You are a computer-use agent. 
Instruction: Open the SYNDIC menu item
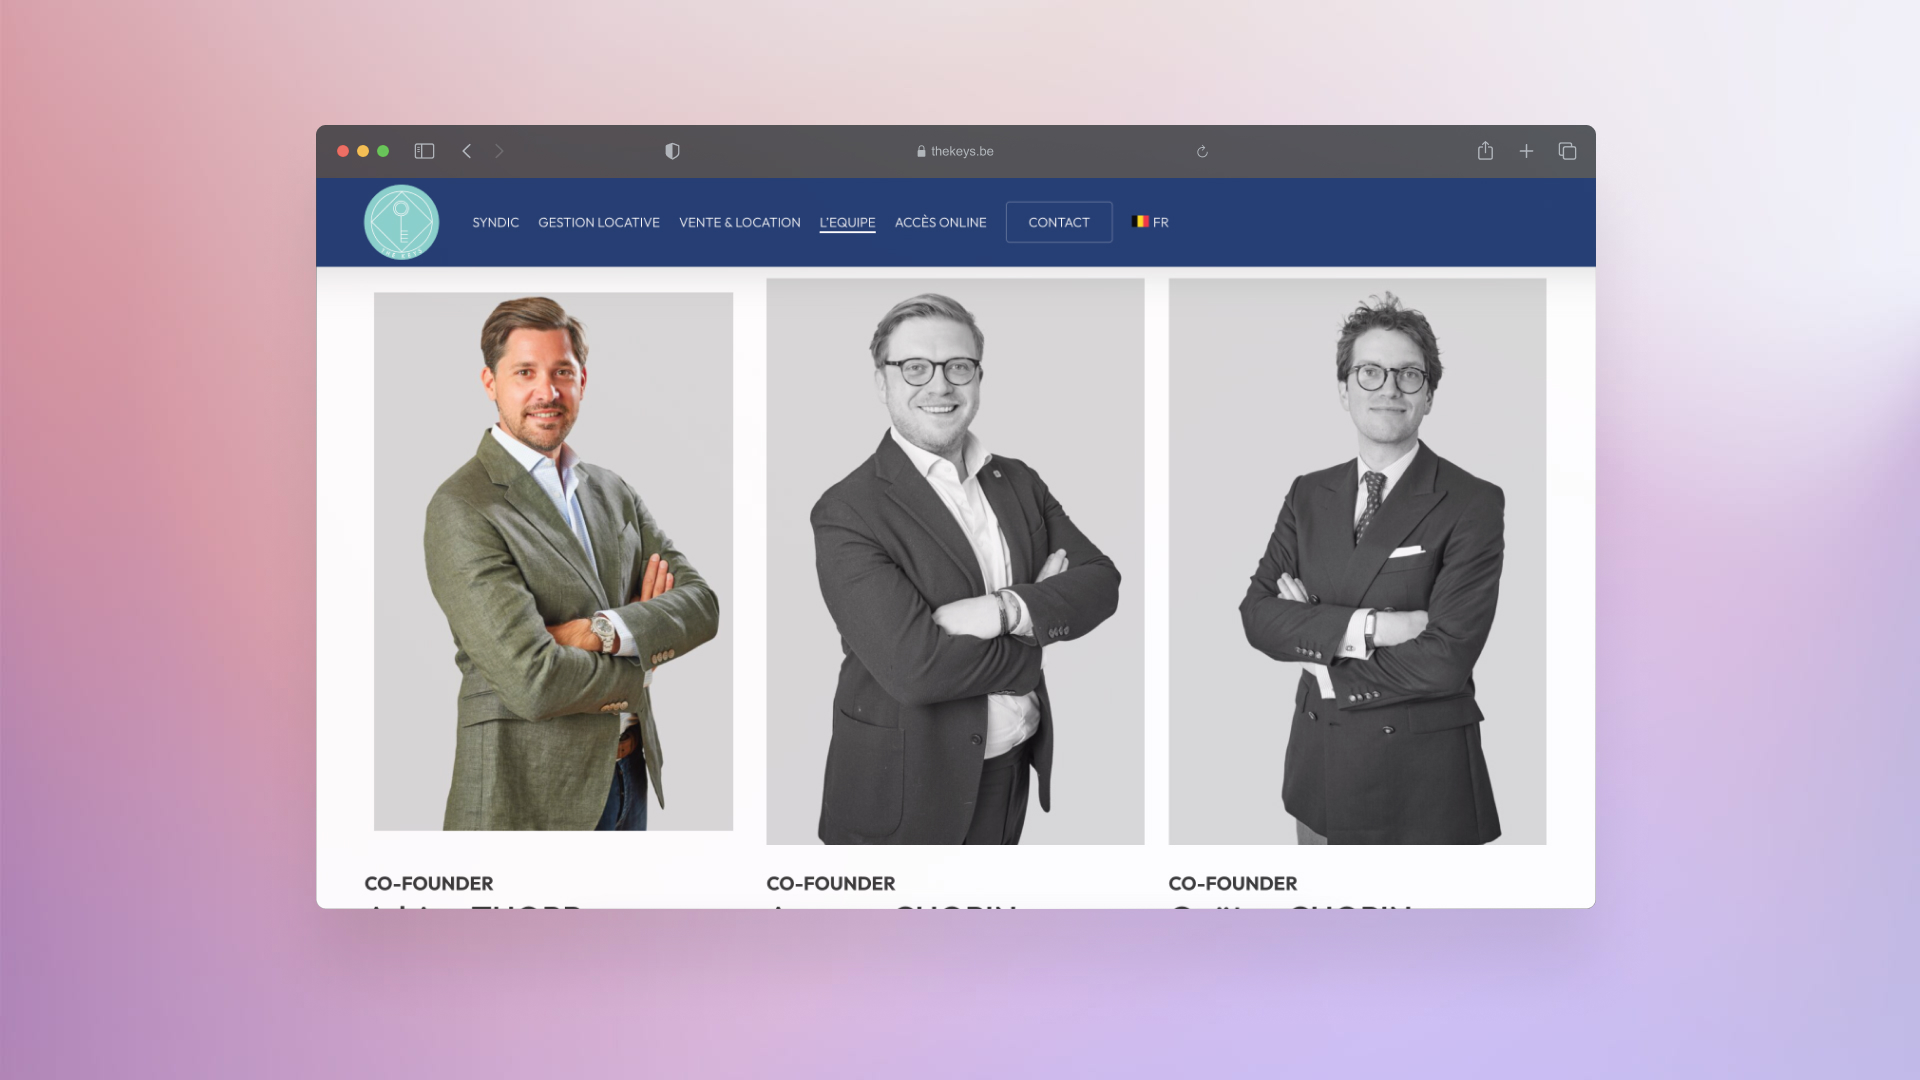(495, 222)
